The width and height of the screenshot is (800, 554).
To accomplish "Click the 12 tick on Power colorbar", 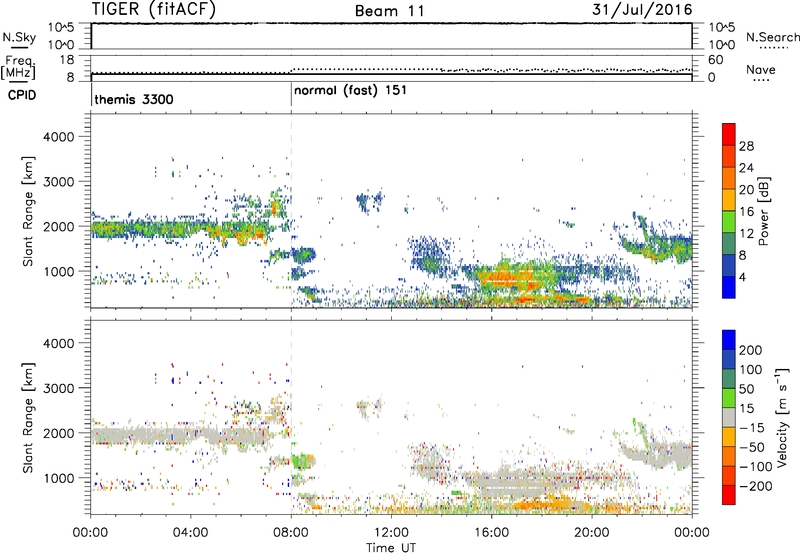I will tap(746, 234).
